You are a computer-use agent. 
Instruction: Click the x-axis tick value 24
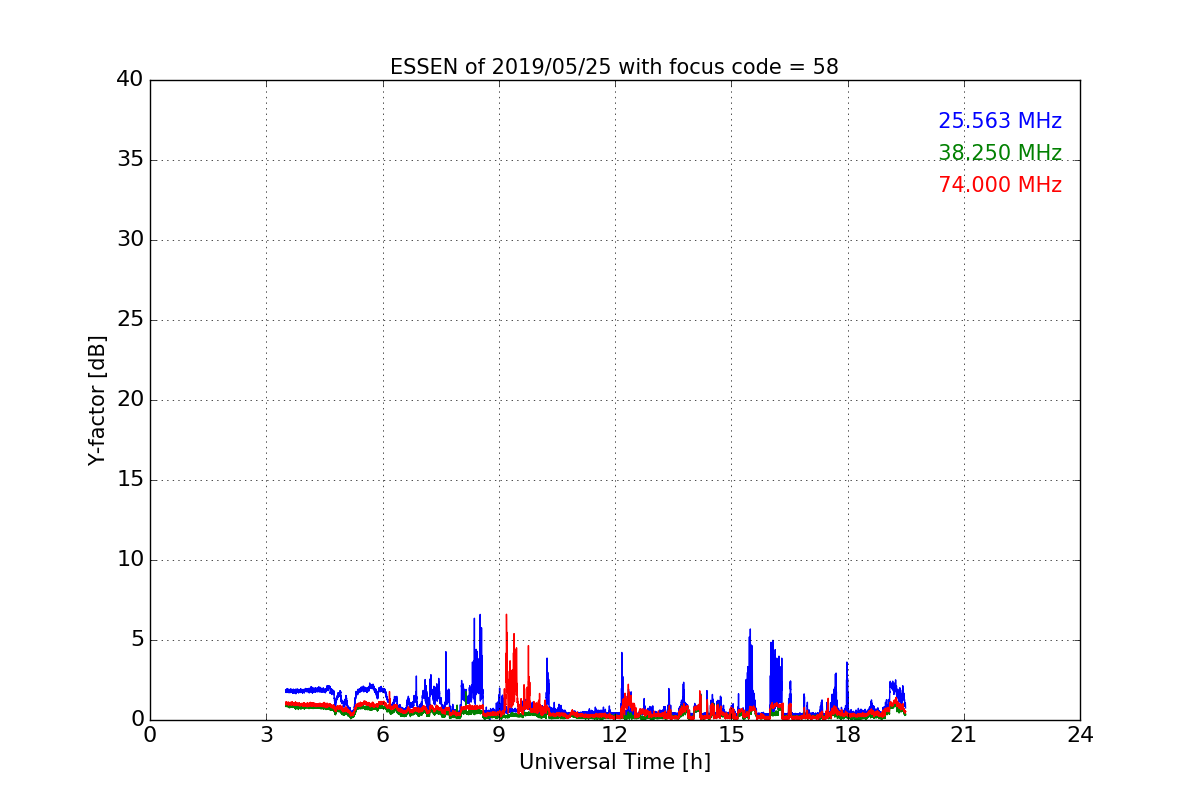tap(1080, 735)
